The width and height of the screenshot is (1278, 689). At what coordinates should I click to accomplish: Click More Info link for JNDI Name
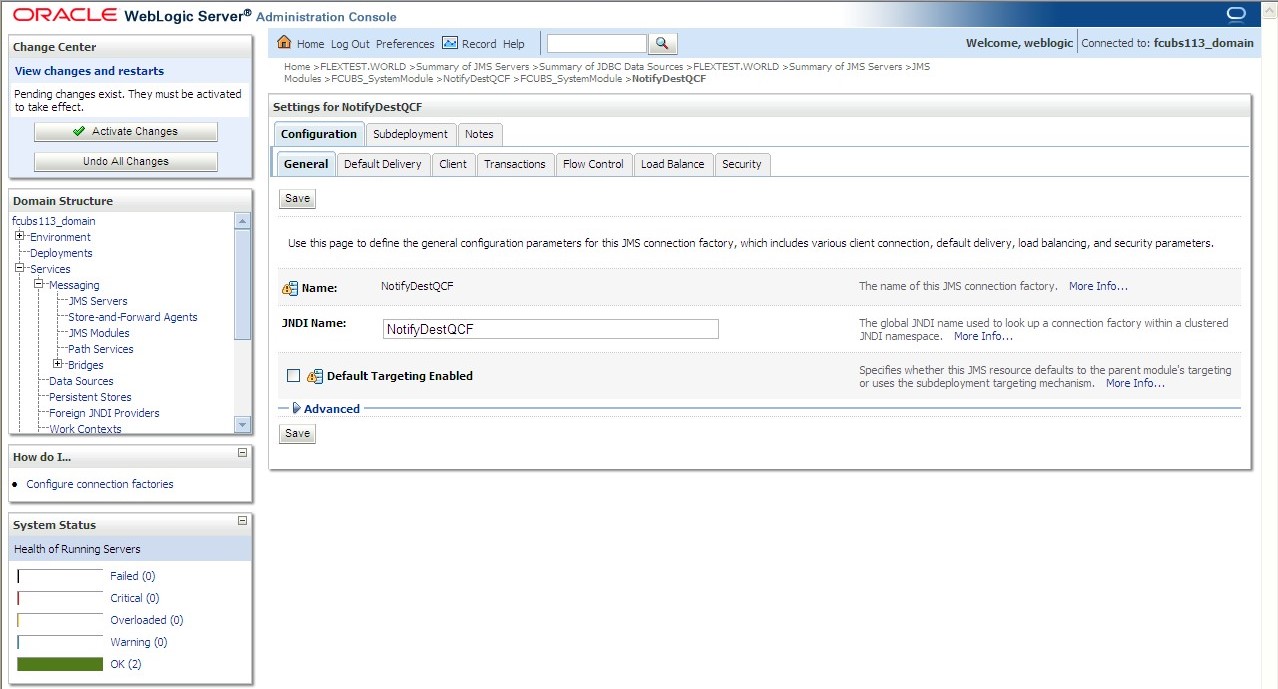[x=983, y=336]
